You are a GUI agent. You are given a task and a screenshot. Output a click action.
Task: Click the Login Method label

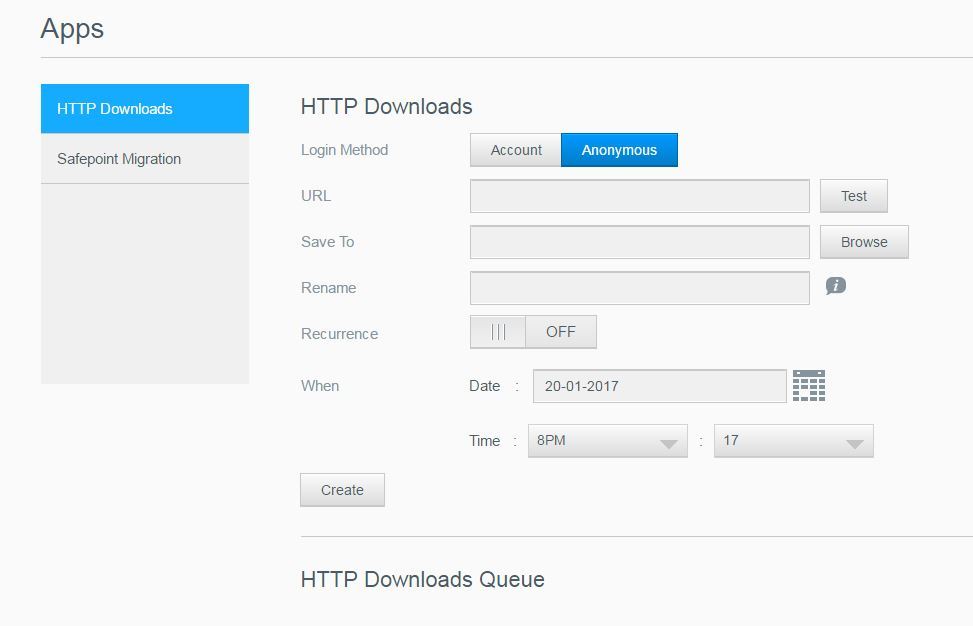click(x=344, y=150)
